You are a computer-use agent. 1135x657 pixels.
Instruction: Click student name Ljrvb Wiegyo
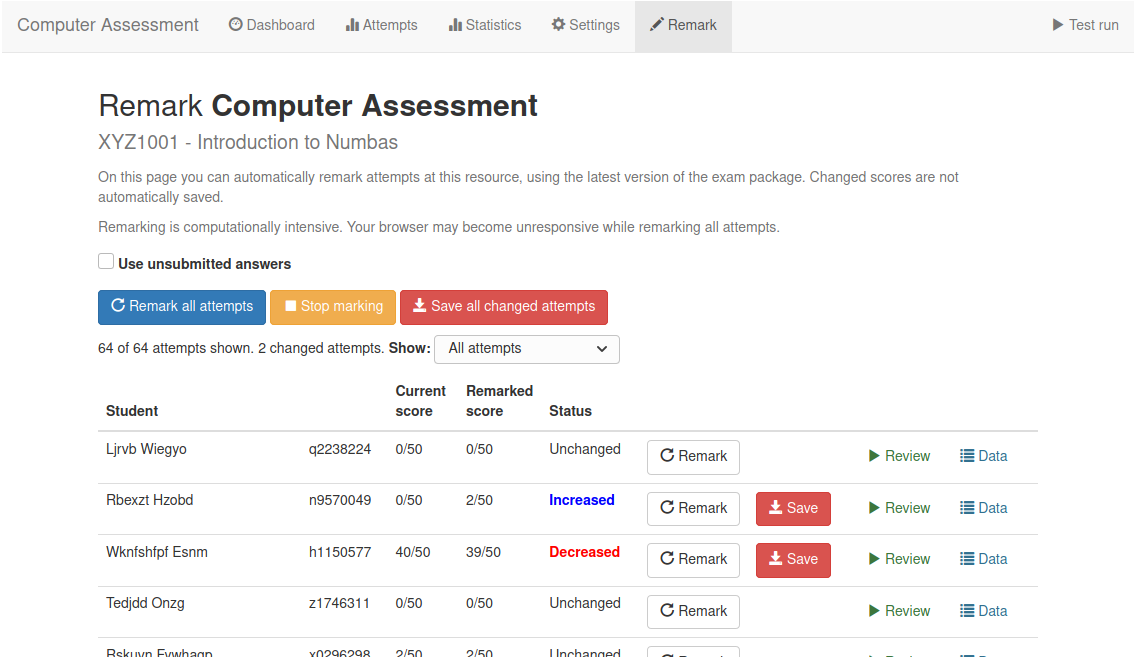146,449
